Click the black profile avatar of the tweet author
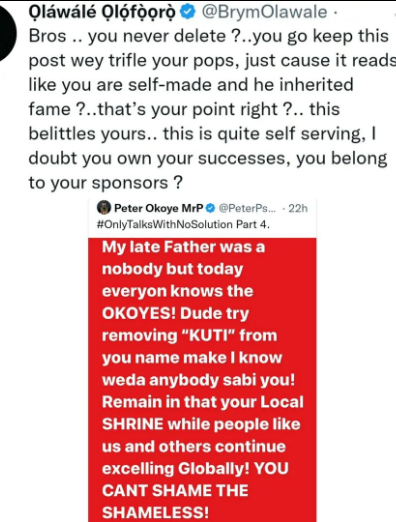396x522 pixels. [7, 32]
